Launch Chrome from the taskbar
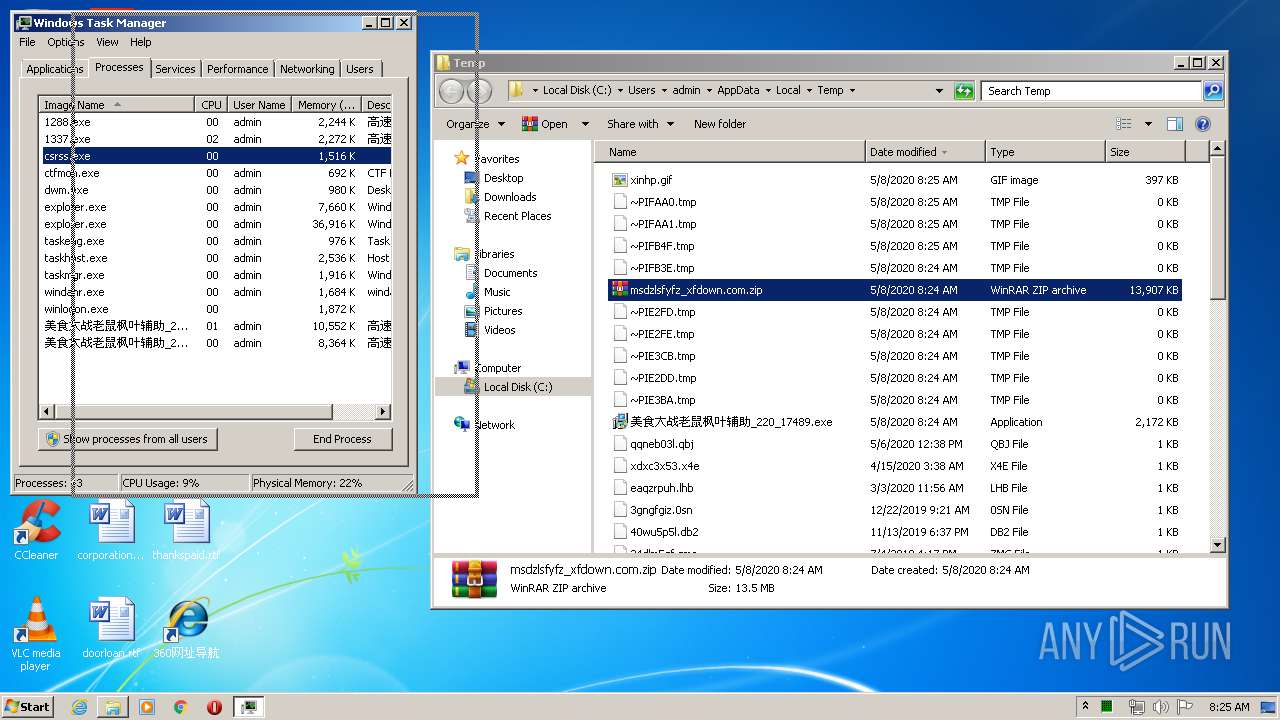 [180, 707]
